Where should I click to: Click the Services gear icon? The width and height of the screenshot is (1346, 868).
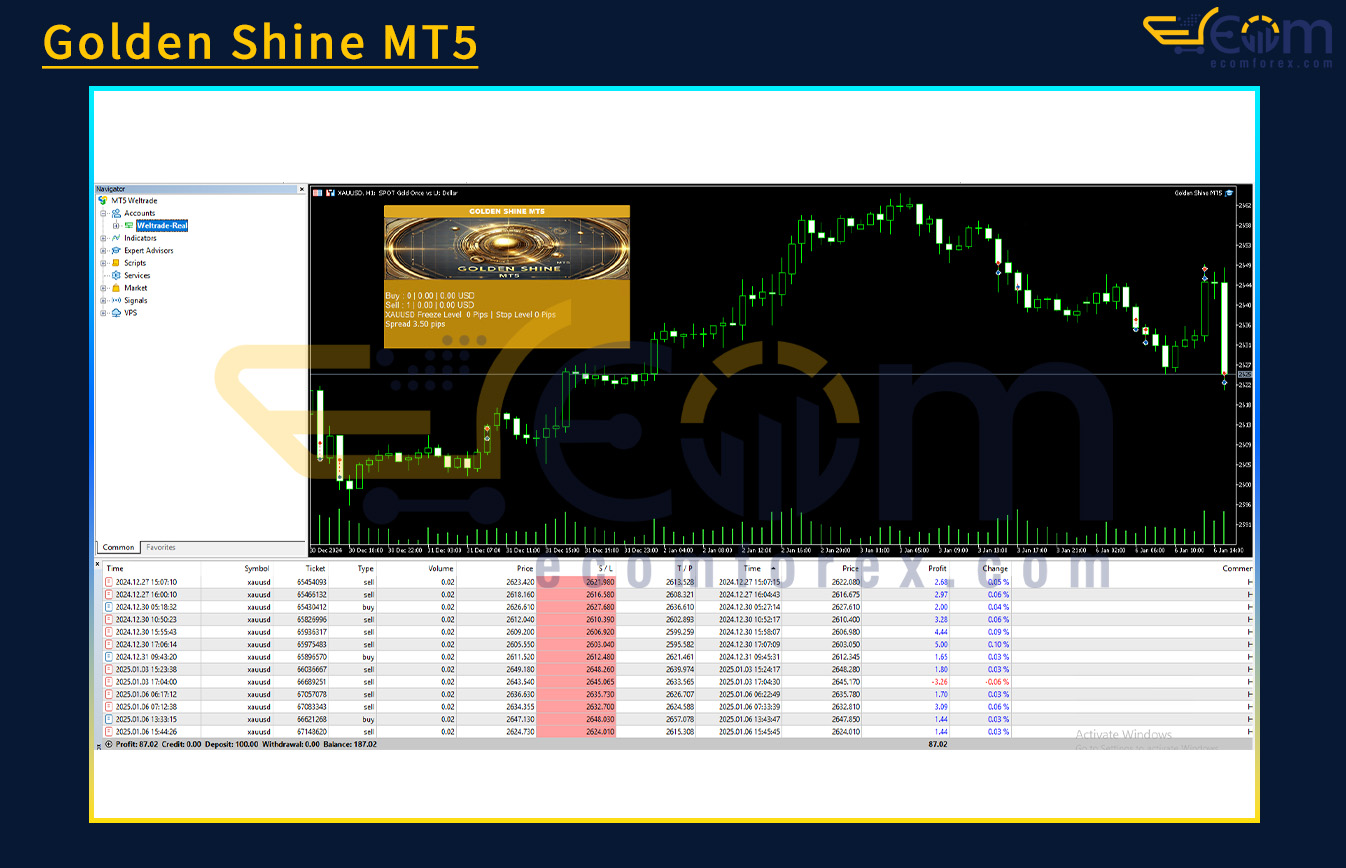116,275
